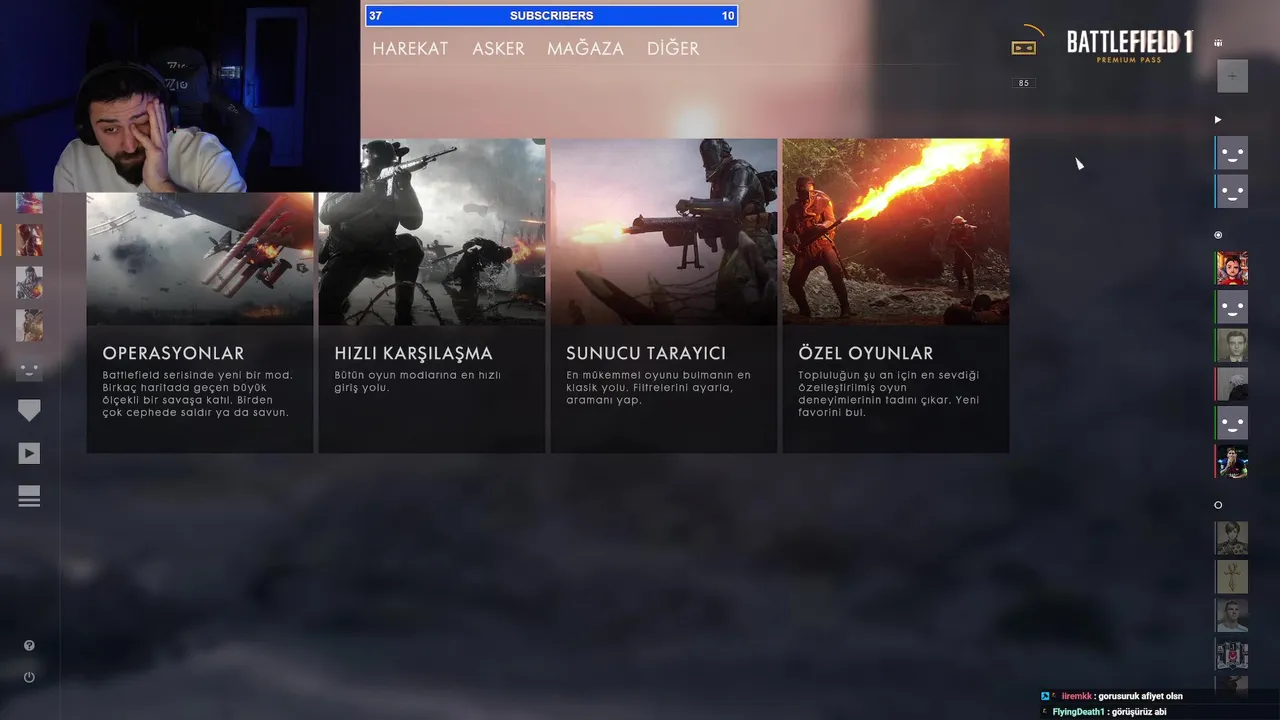1280x720 pixels.
Task: Open the football player friend avatar
Action: click(x=1232, y=462)
